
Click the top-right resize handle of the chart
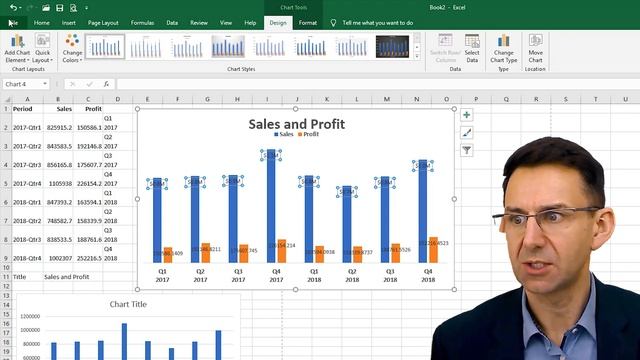(454, 109)
